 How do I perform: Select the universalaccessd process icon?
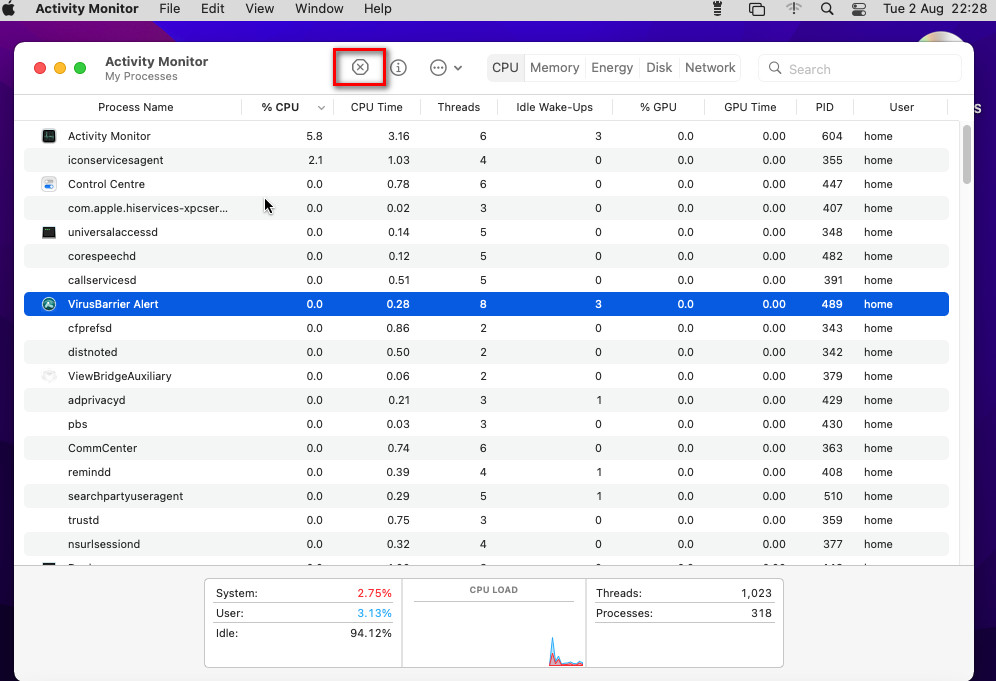(49, 232)
